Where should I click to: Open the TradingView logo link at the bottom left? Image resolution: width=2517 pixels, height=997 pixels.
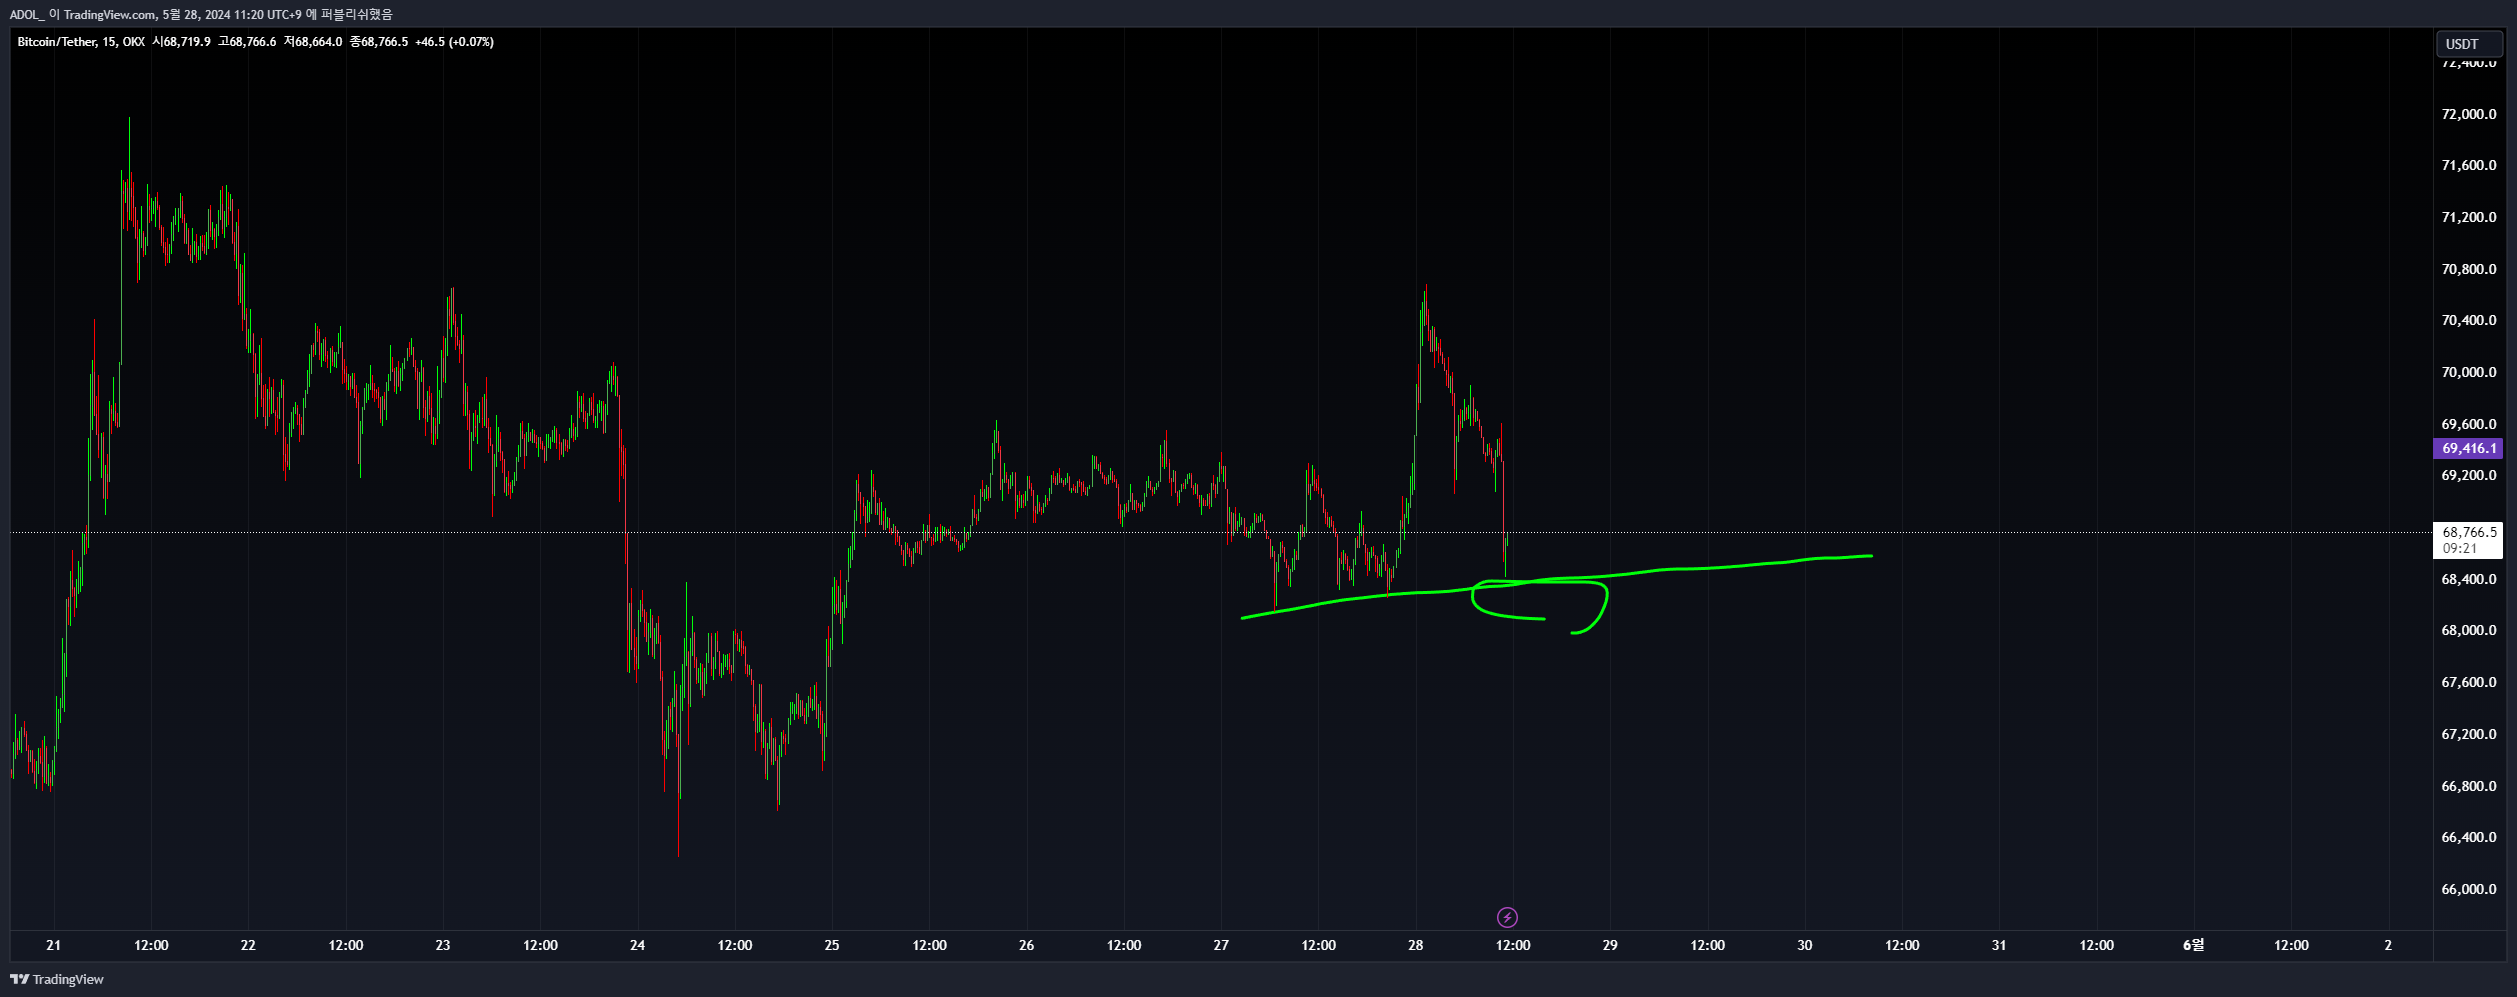tap(57, 979)
